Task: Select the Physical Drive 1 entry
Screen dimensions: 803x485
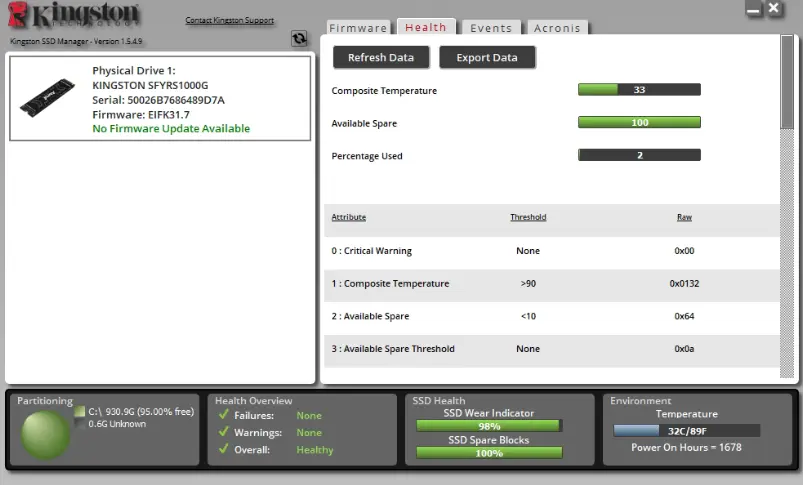Action: (160, 98)
